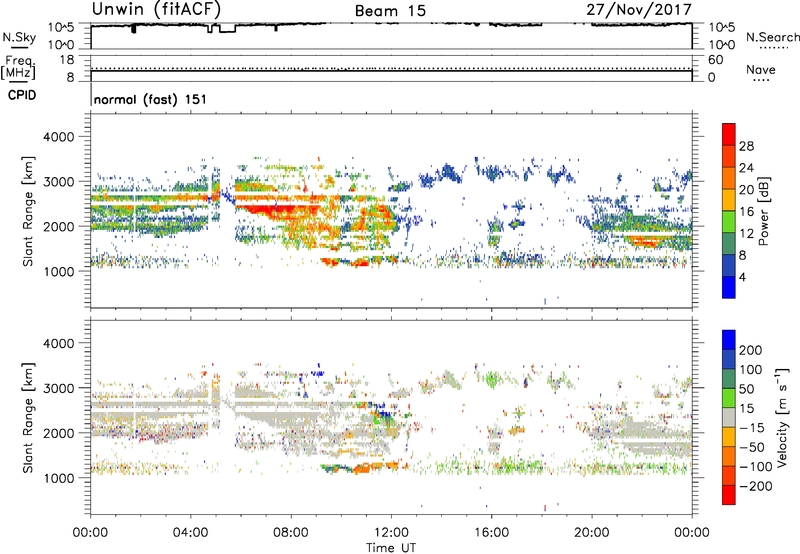Click the '08:00' time tick label

pos(291,533)
